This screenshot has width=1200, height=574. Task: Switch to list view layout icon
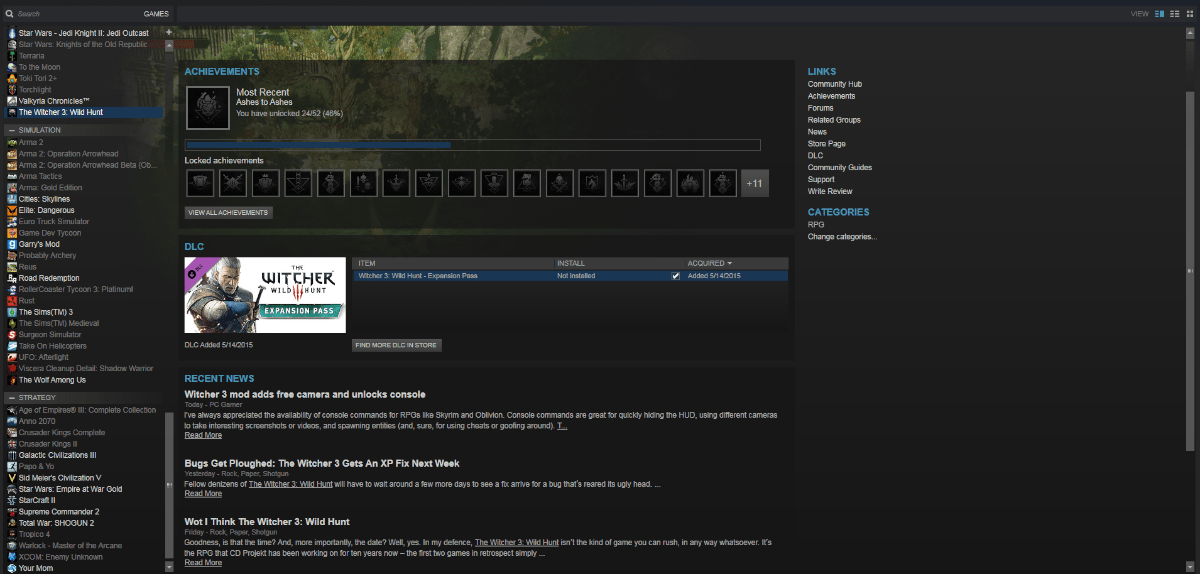1174,13
